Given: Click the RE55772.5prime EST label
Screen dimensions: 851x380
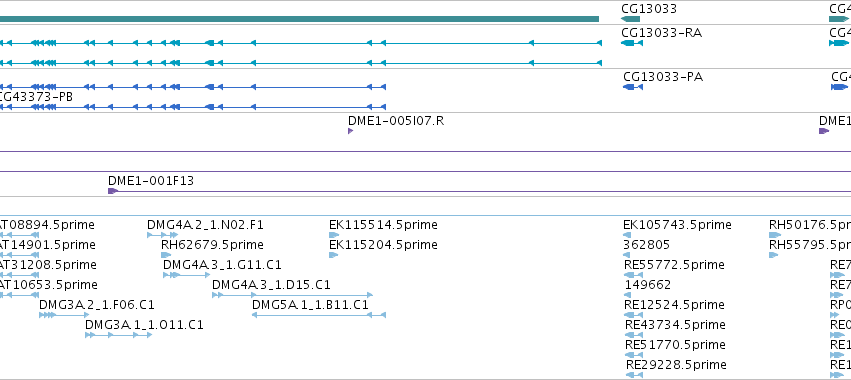Looking at the screenshot, I should [x=675, y=265].
